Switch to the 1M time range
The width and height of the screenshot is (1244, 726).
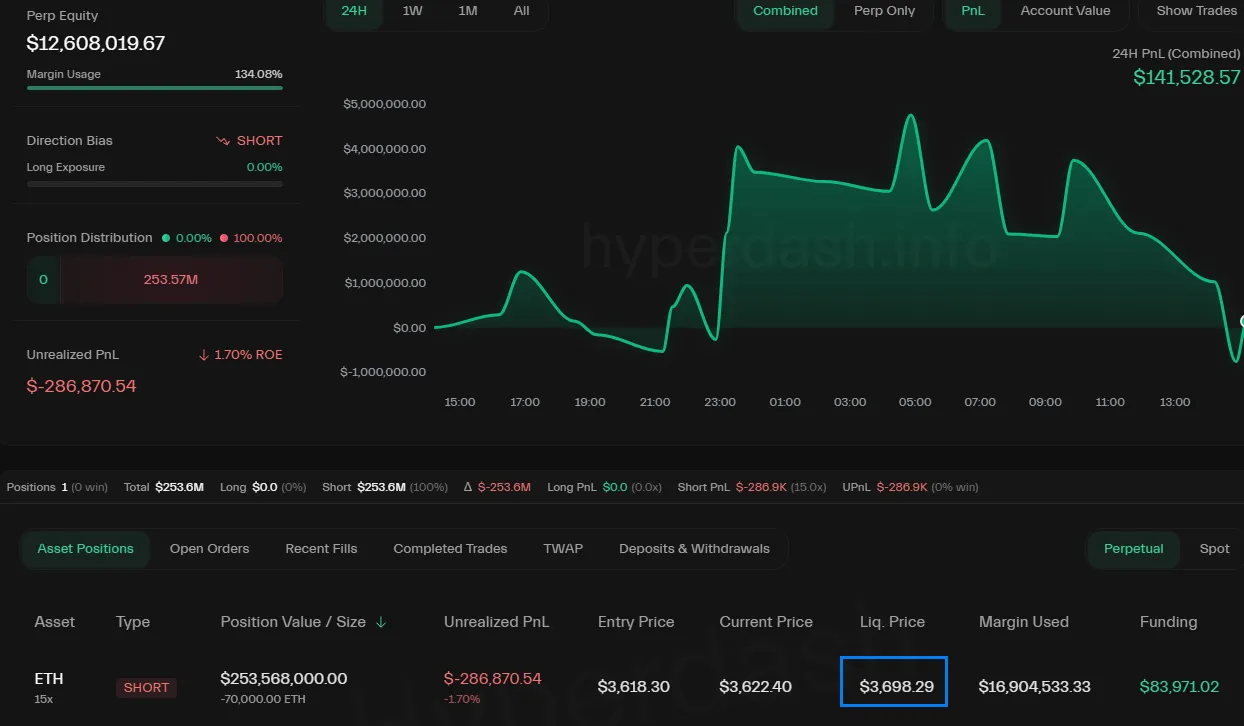click(467, 11)
